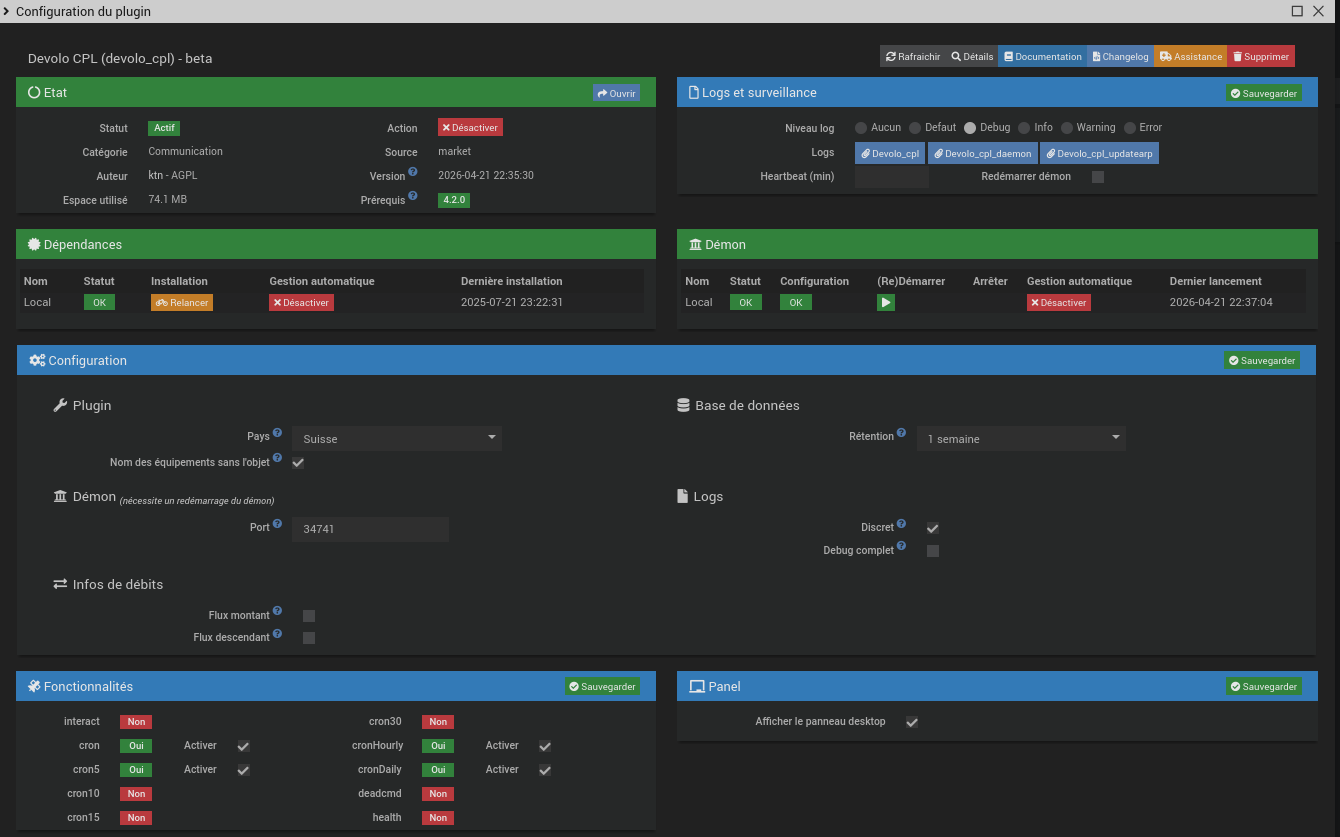Start the Local daemon with the green play icon

click(x=885, y=302)
